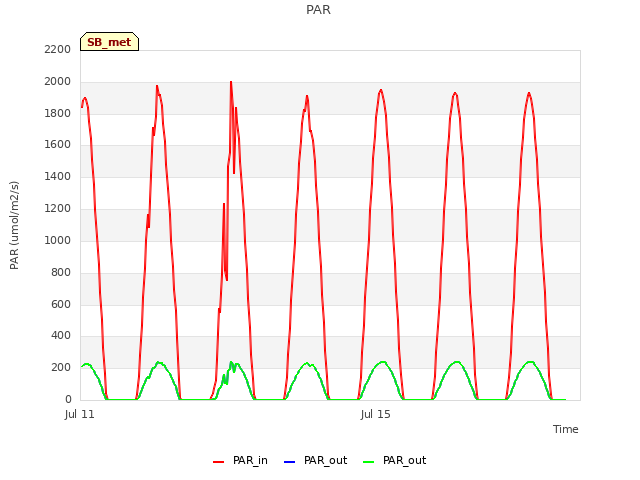Click the 400 y-axis tick label
Viewport: 640px width, 480px height.
[61, 336]
